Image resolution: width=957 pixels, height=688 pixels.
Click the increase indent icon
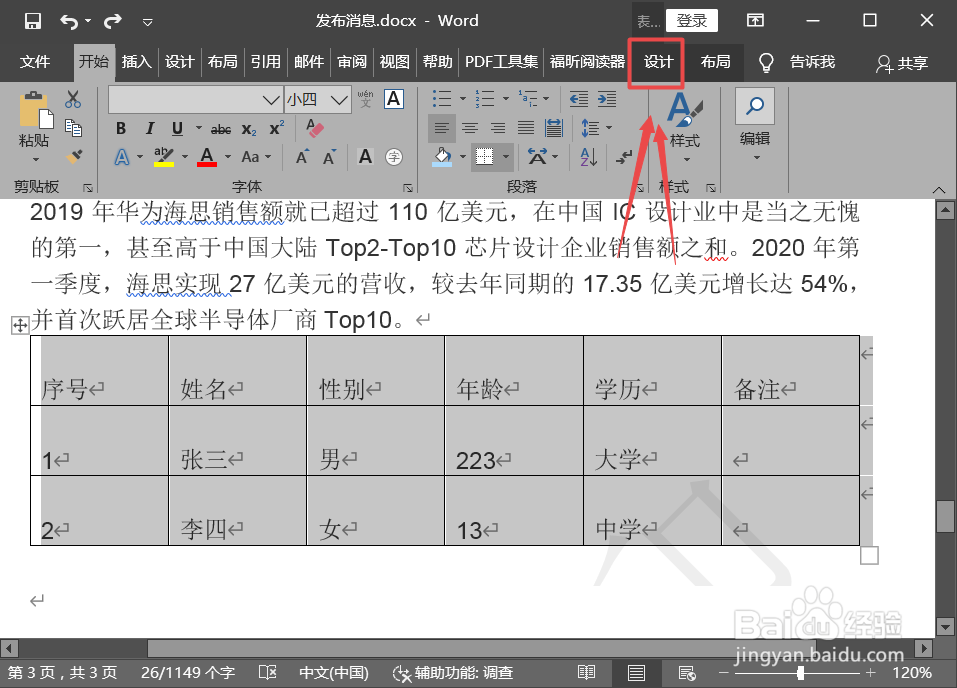607,99
